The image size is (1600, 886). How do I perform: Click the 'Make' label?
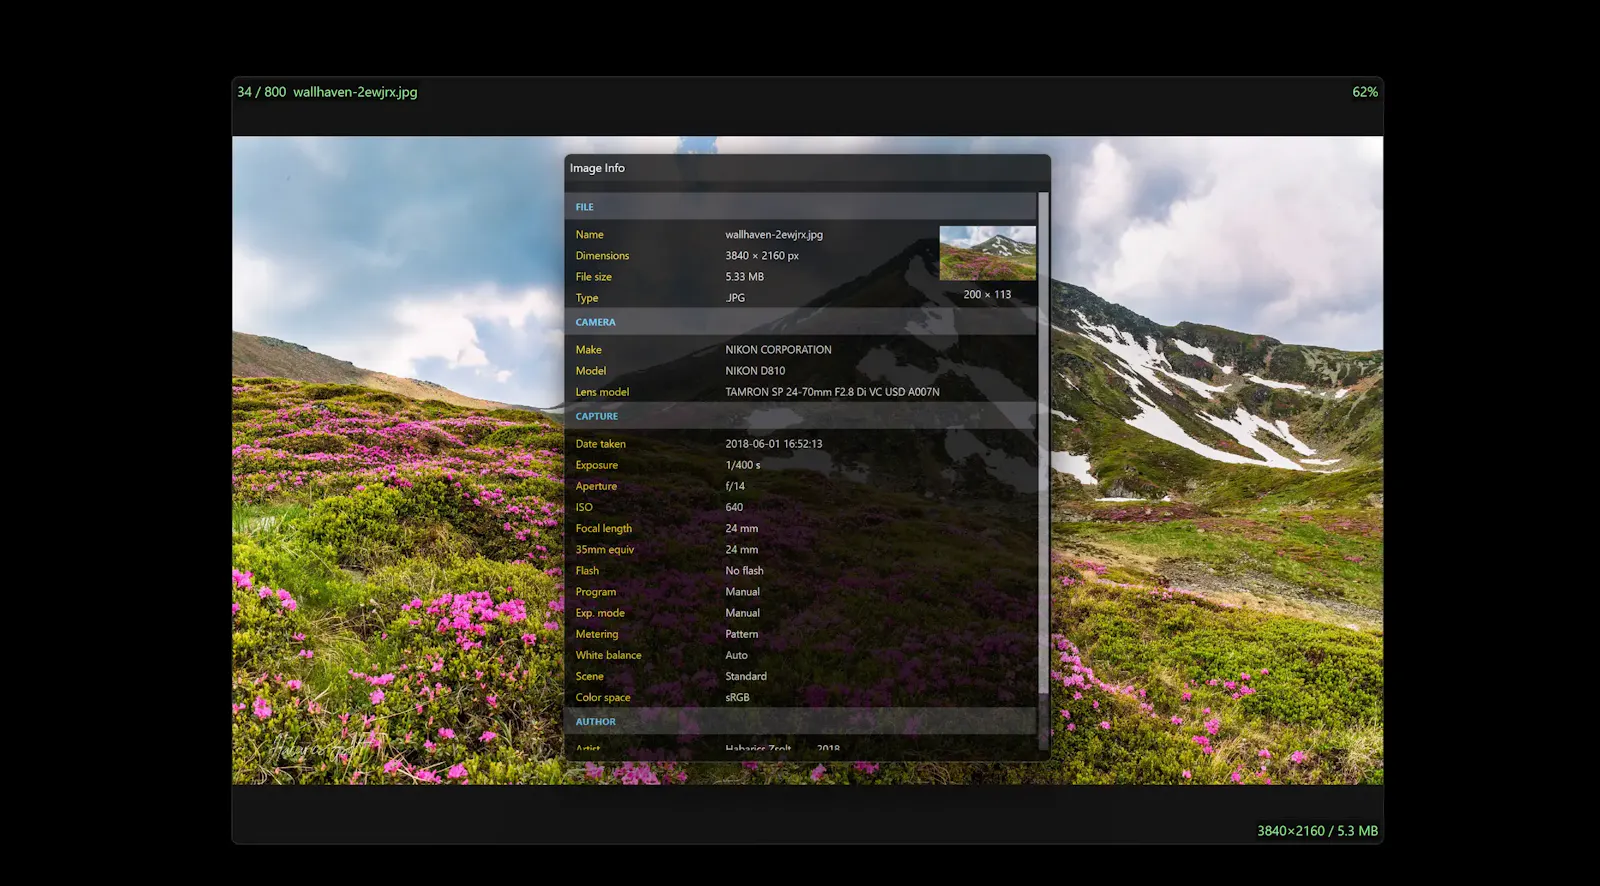point(589,350)
